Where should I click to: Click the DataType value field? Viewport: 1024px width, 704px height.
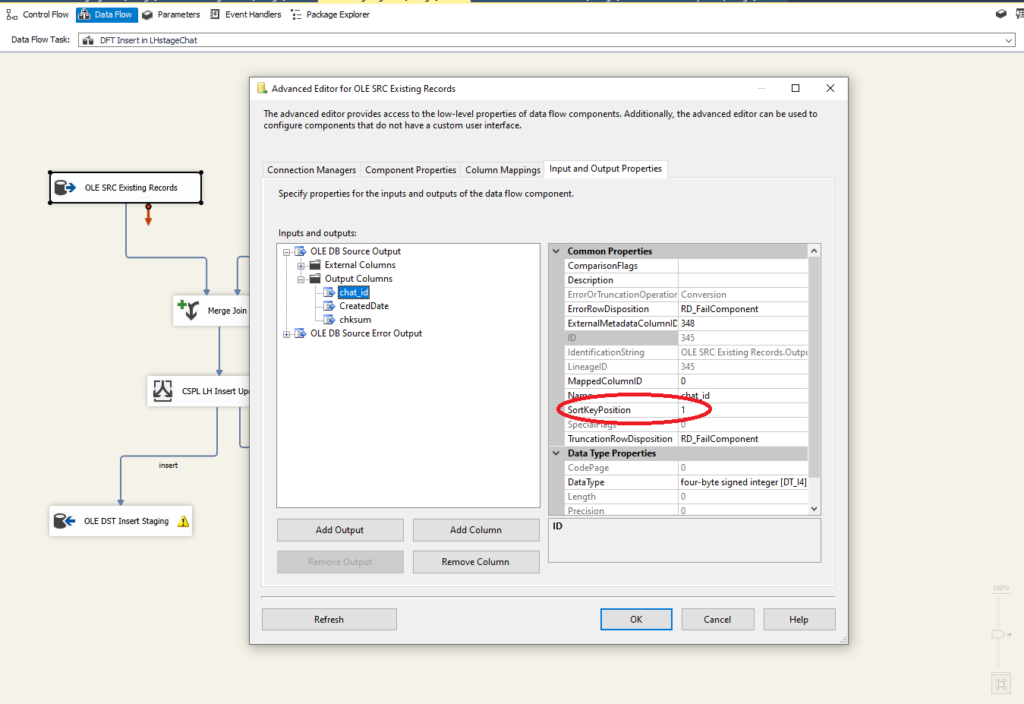tap(743, 482)
